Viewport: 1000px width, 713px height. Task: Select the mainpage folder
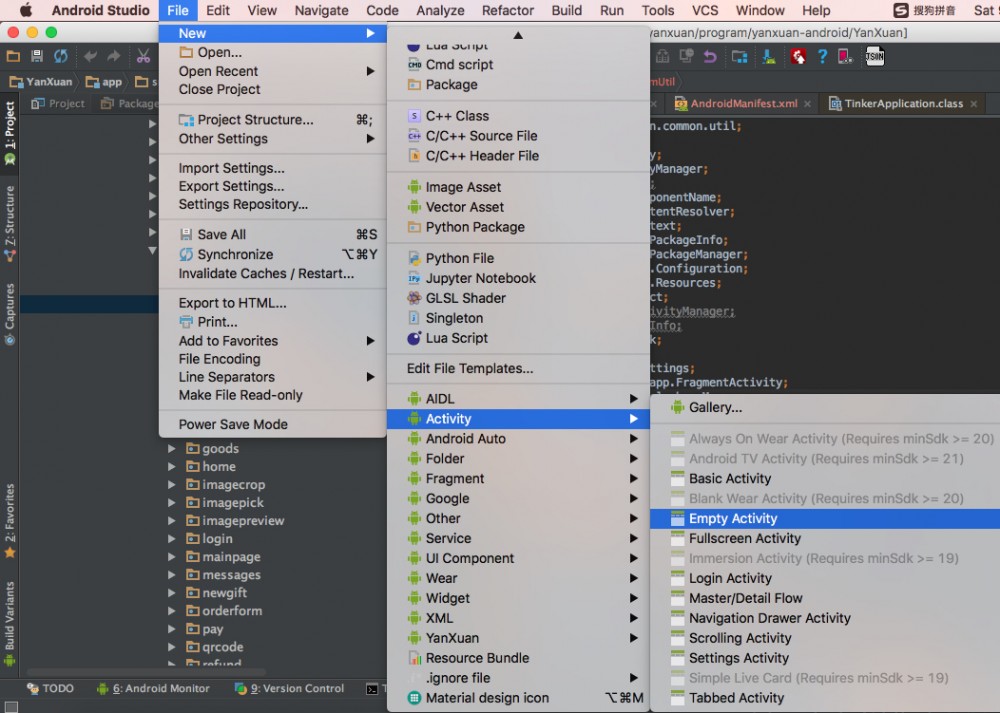click(x=224, y=557)
